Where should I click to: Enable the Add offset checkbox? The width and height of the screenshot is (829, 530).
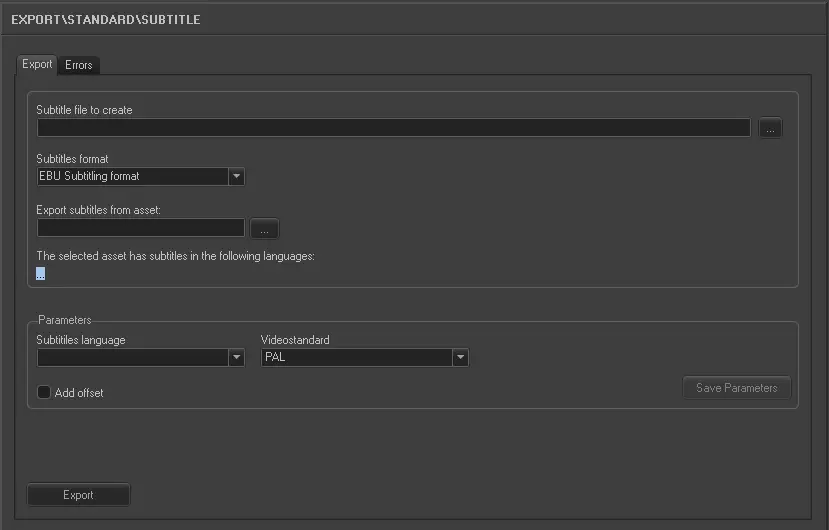pos(44,393)
